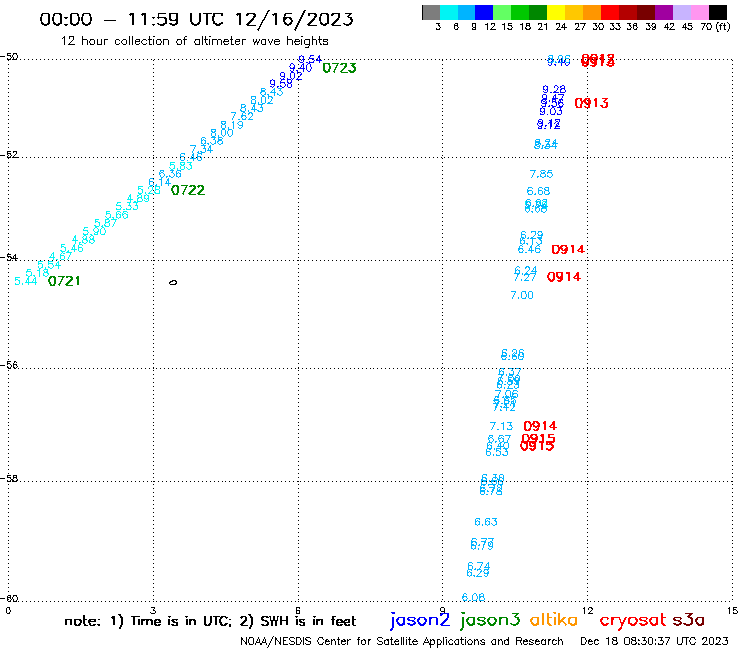Click the wave height value 6.08
The image size is (740, 650).
[473, 597]
